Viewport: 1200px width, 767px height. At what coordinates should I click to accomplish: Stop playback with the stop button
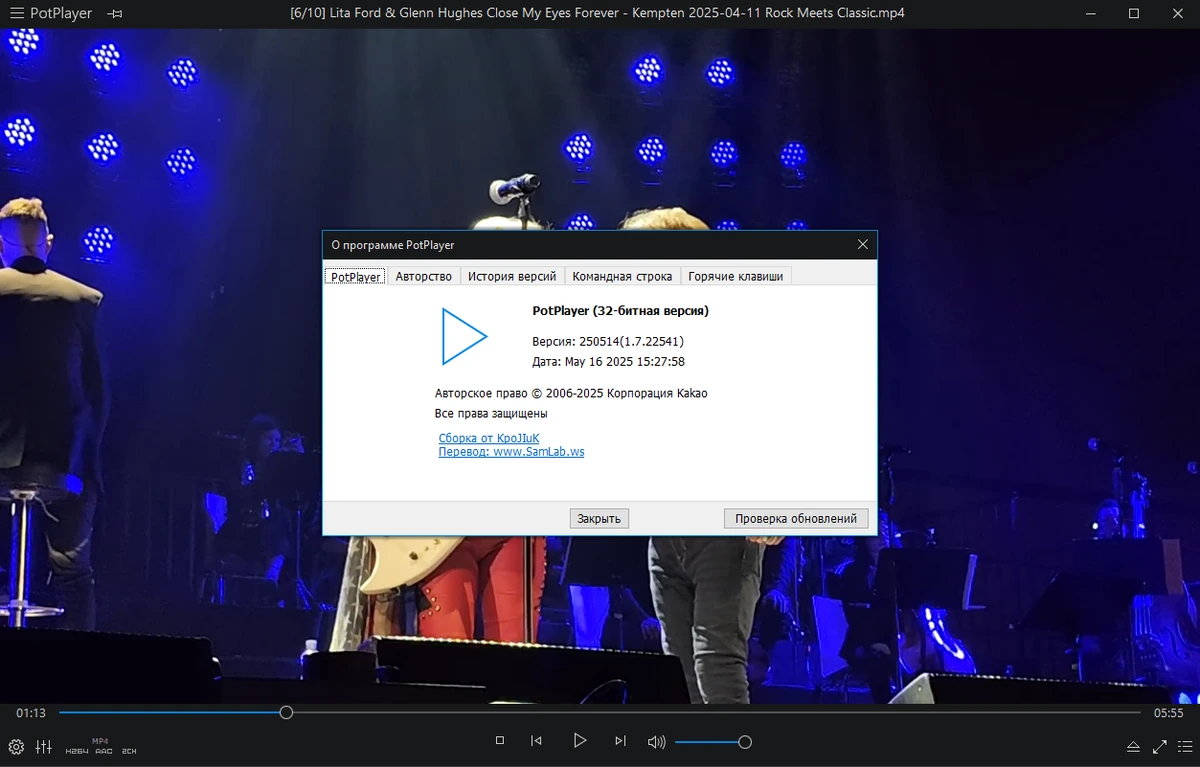(500, 741)
